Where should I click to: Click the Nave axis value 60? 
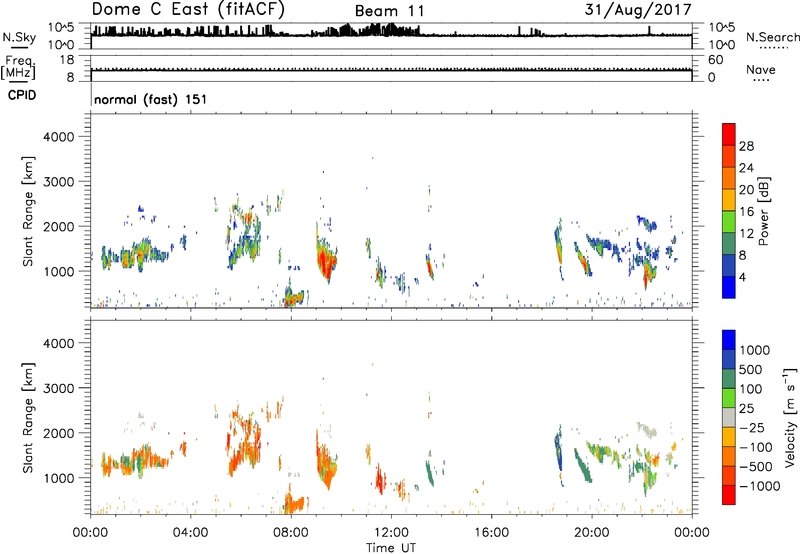point(715,60)
